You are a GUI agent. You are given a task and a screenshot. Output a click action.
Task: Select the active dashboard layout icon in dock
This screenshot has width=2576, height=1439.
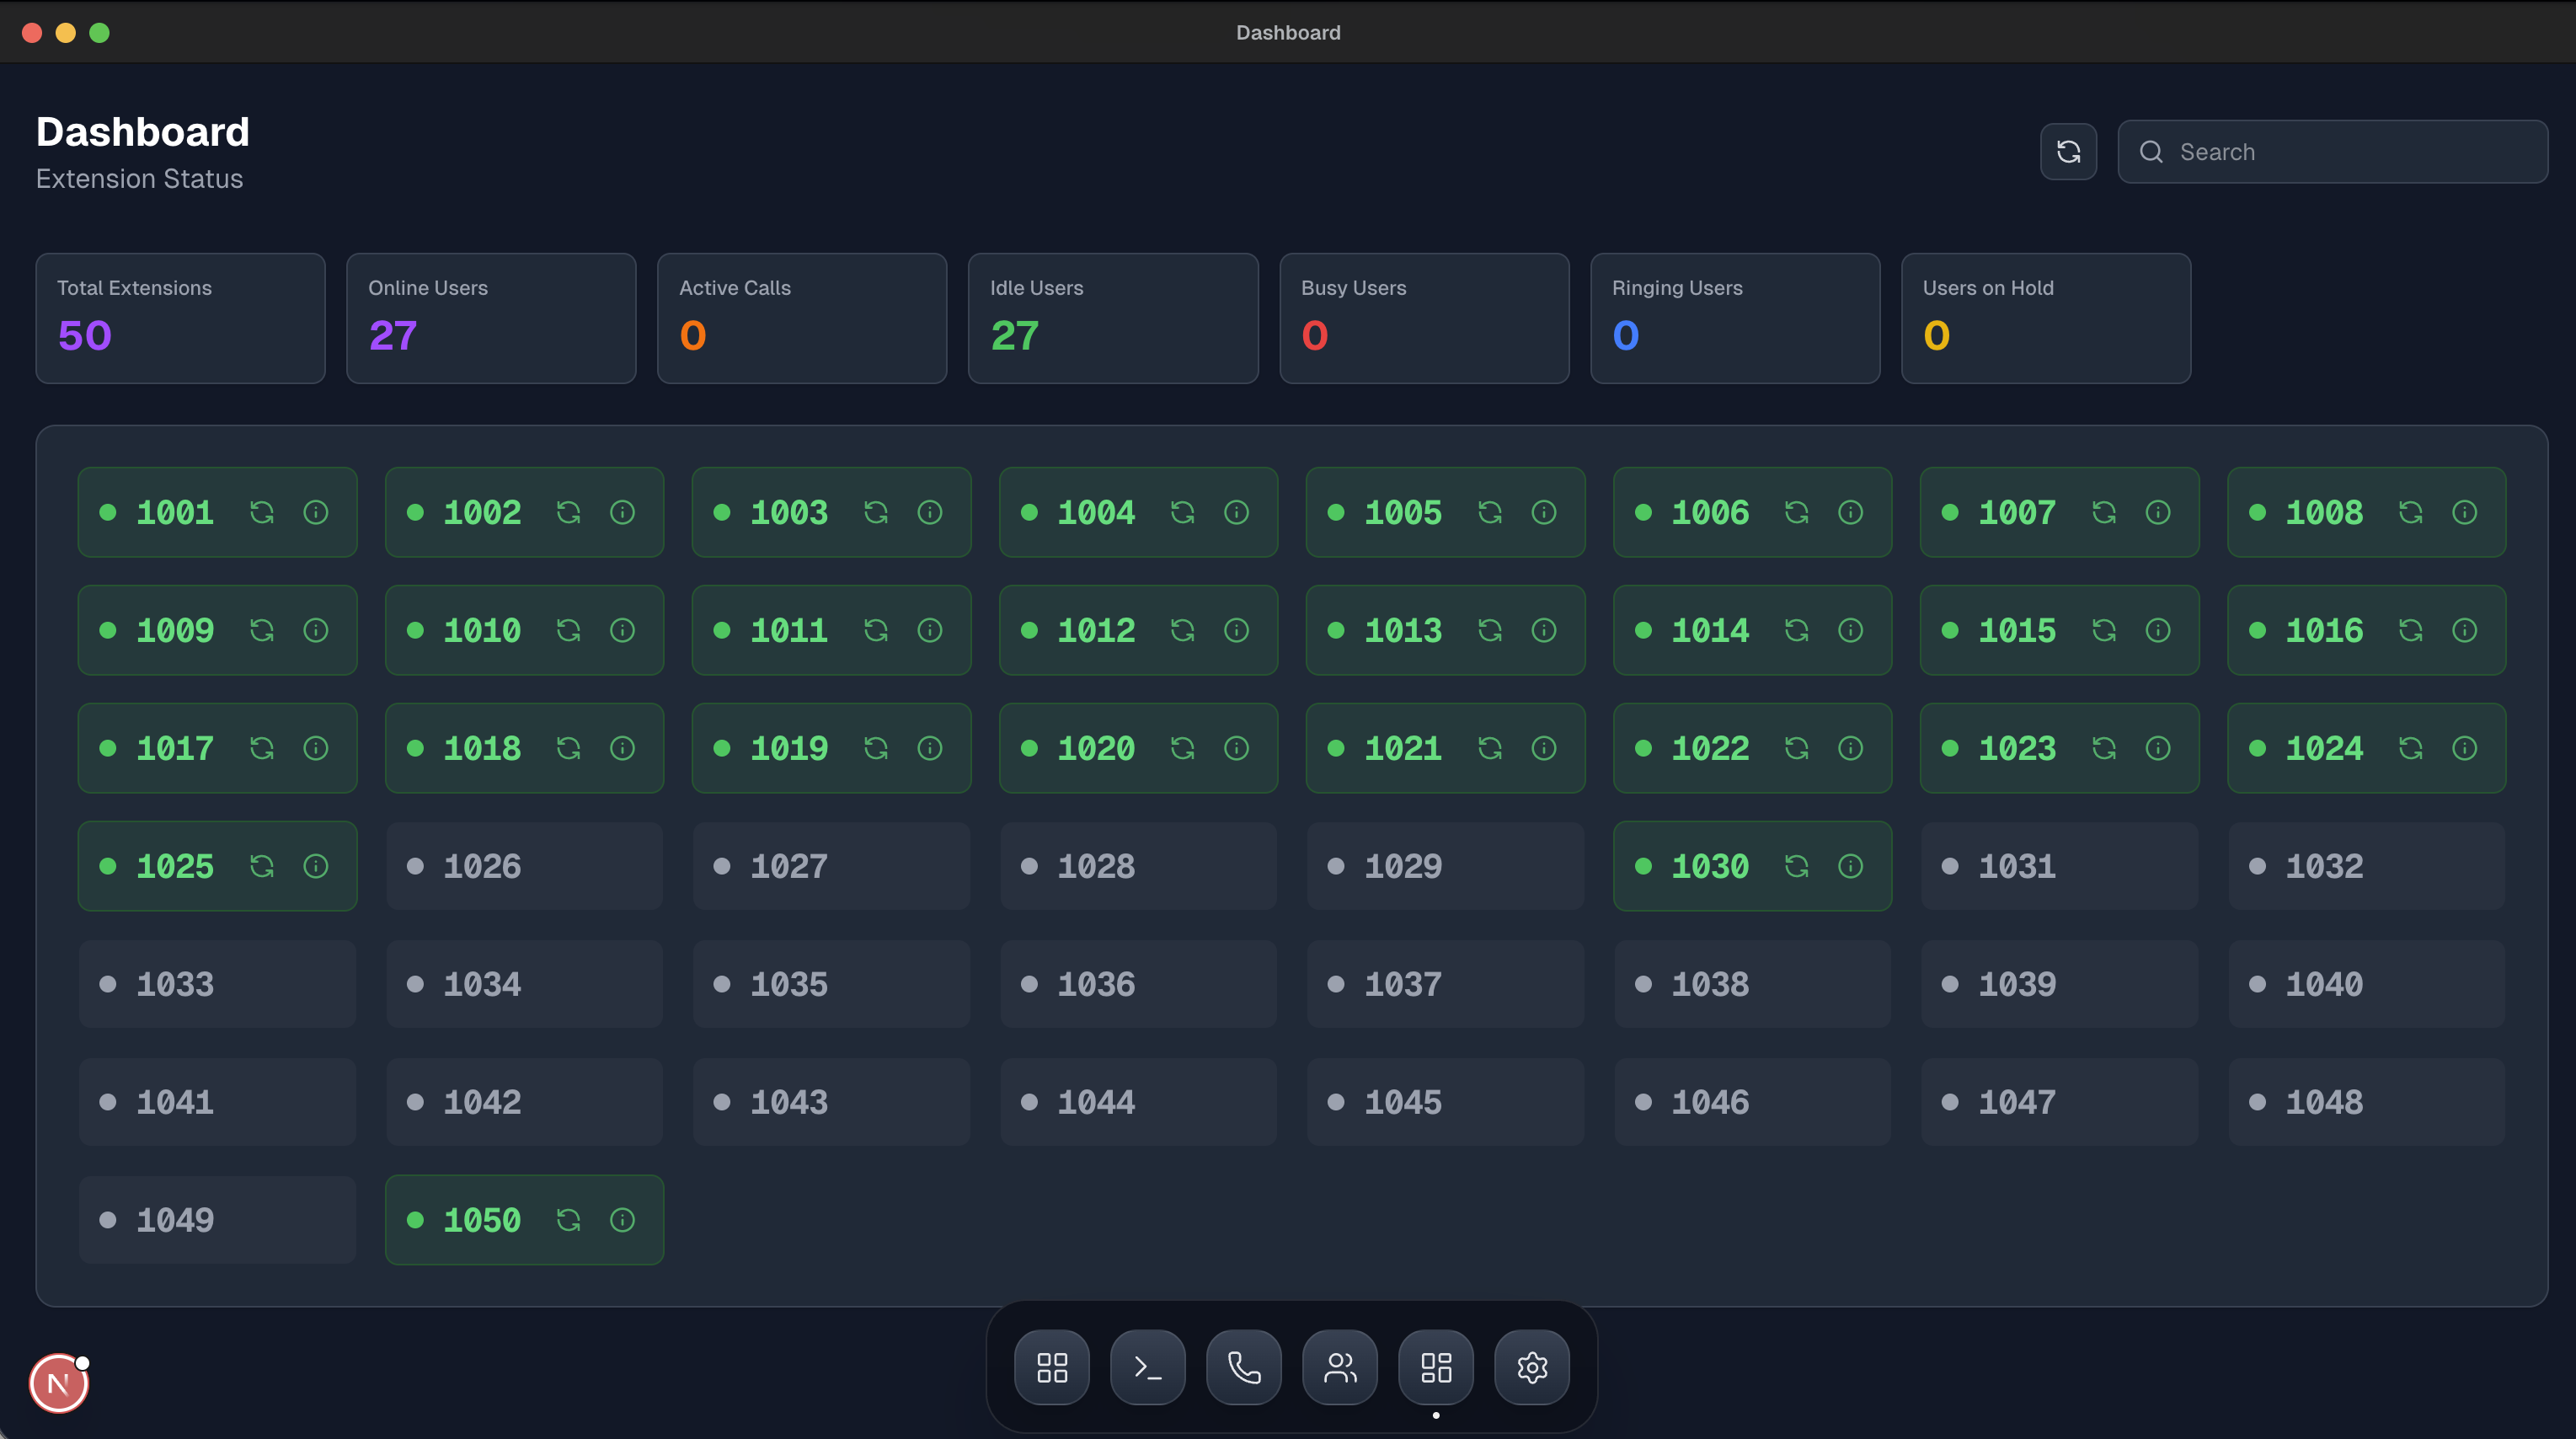pos(1435,1367)
